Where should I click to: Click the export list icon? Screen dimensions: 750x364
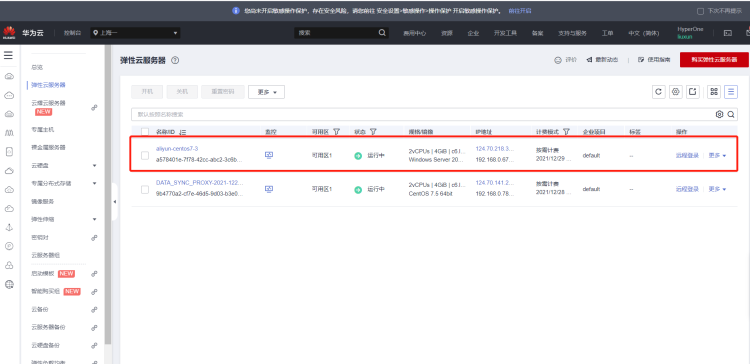pos(693,92)
